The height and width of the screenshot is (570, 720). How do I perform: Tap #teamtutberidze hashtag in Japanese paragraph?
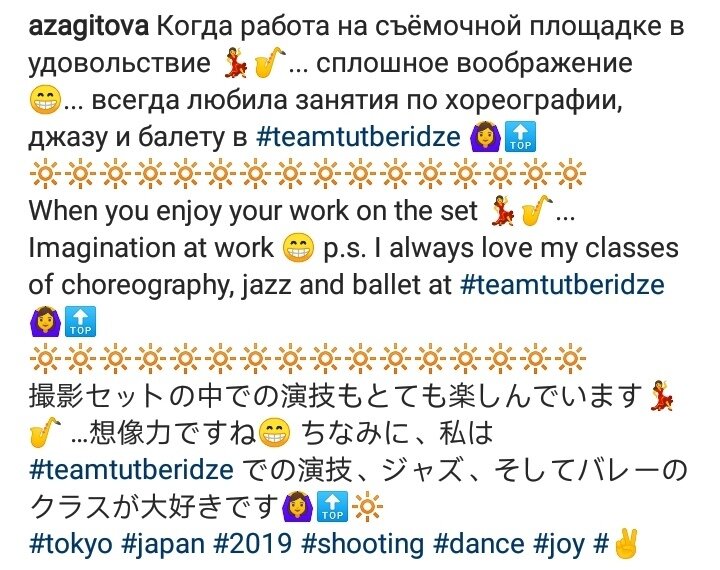pos(131,470)
